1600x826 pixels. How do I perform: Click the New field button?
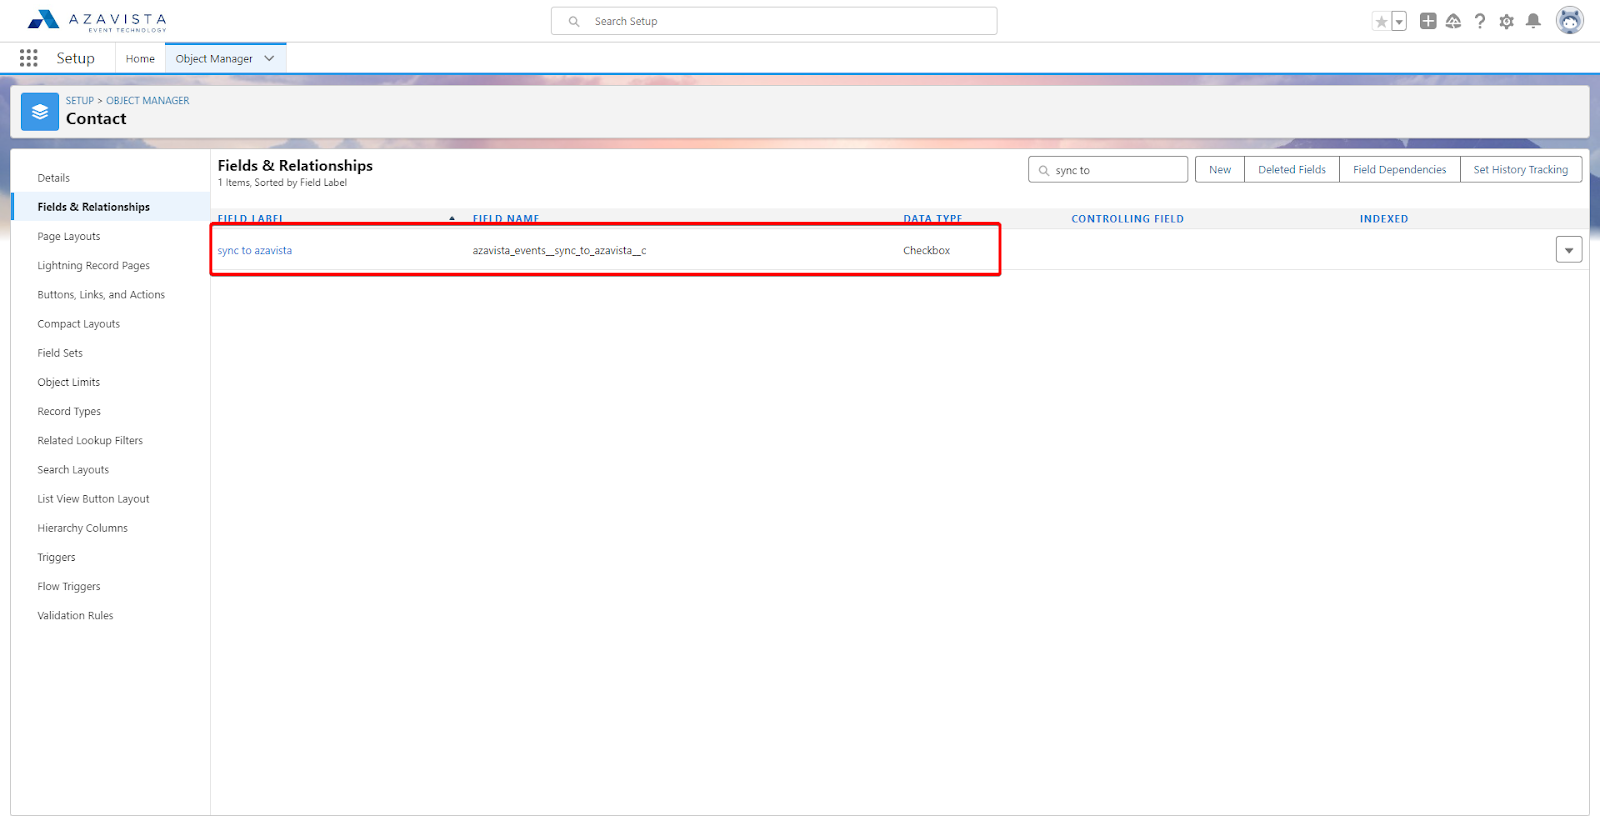(1220, 170)
